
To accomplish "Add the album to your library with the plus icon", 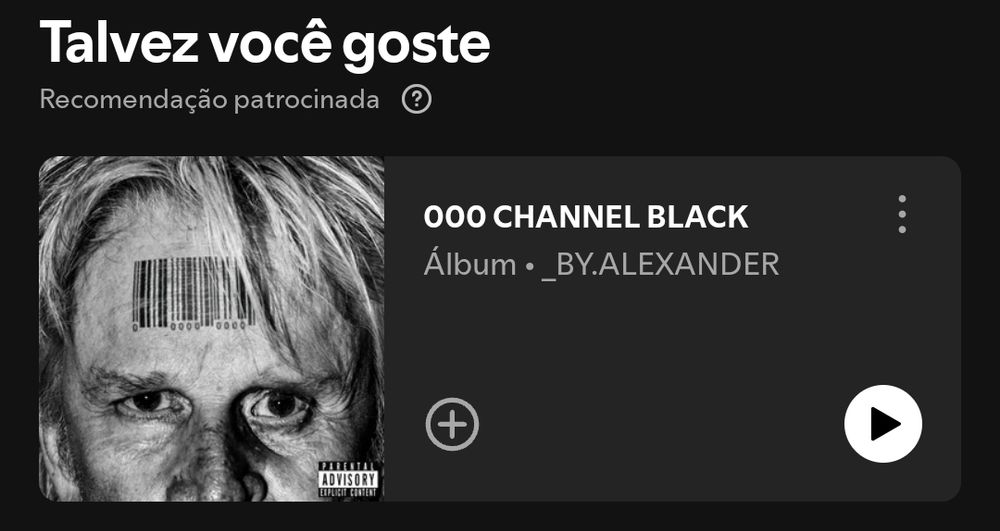I will pos(452,425).
